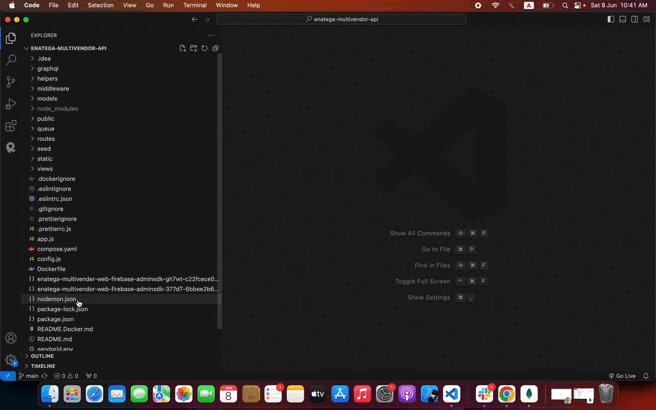656x410 pixels.
Task: Click Go Live in status bar
Action: pyautogui.click(x=622, y=376)
